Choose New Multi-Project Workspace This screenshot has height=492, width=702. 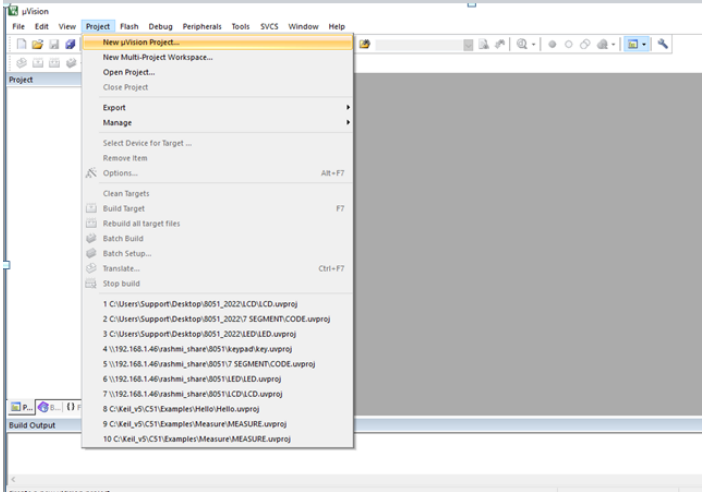tap(157, 57)
